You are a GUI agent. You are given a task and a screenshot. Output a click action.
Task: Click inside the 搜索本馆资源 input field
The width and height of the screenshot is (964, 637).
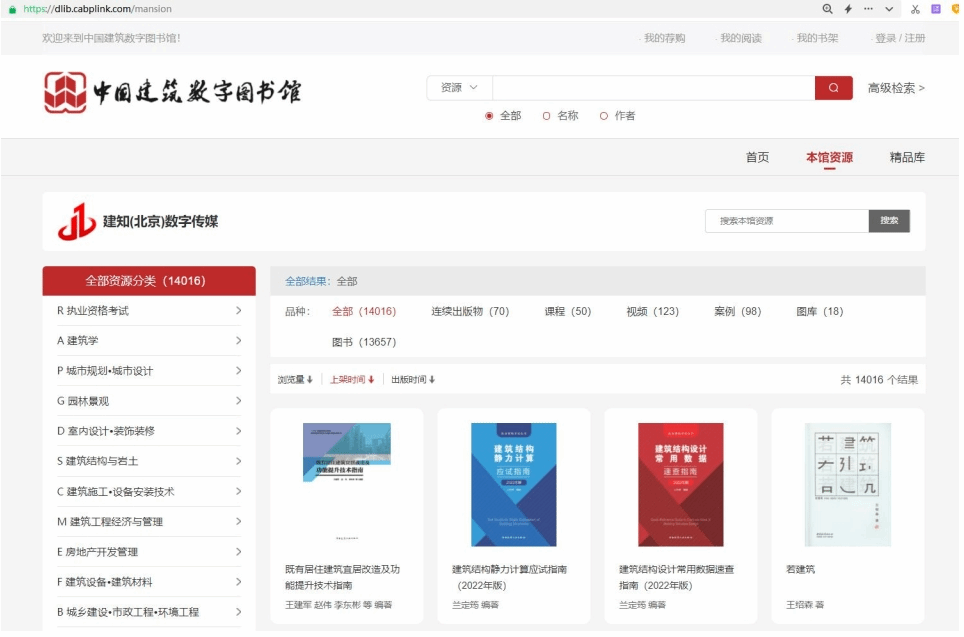point(785,221)
